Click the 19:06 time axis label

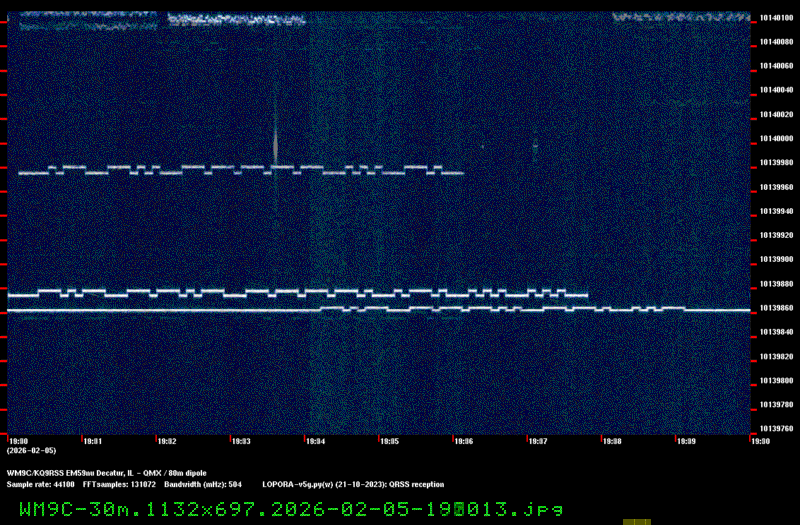click(464, 441)
